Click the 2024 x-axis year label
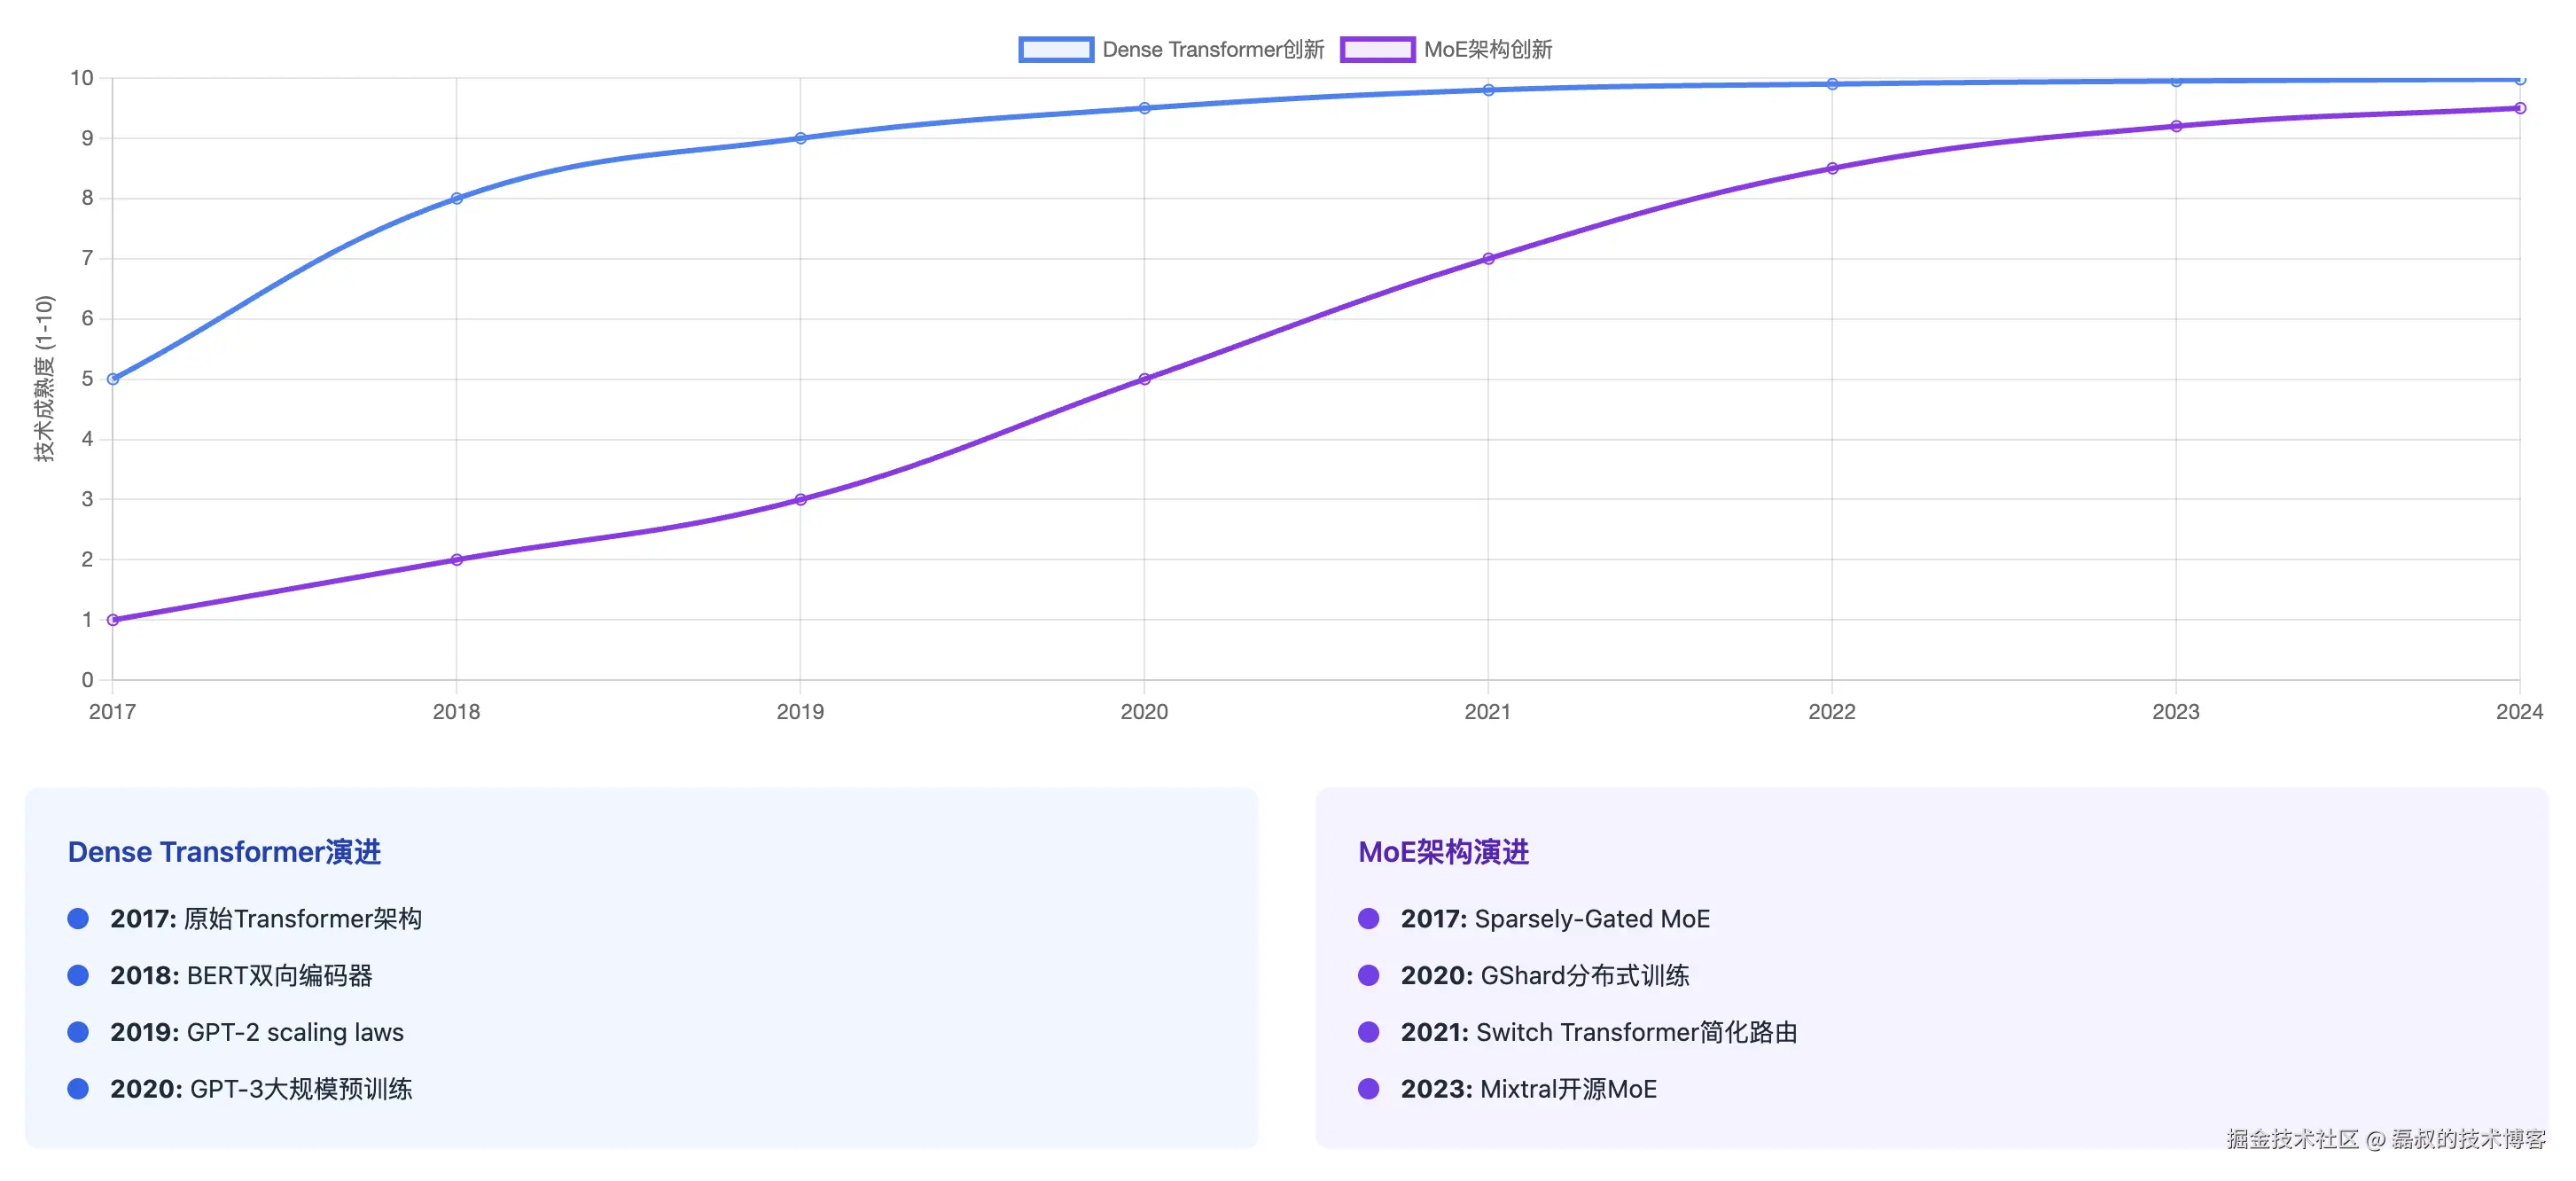 pyautogui.click(x=2518, y=711)
